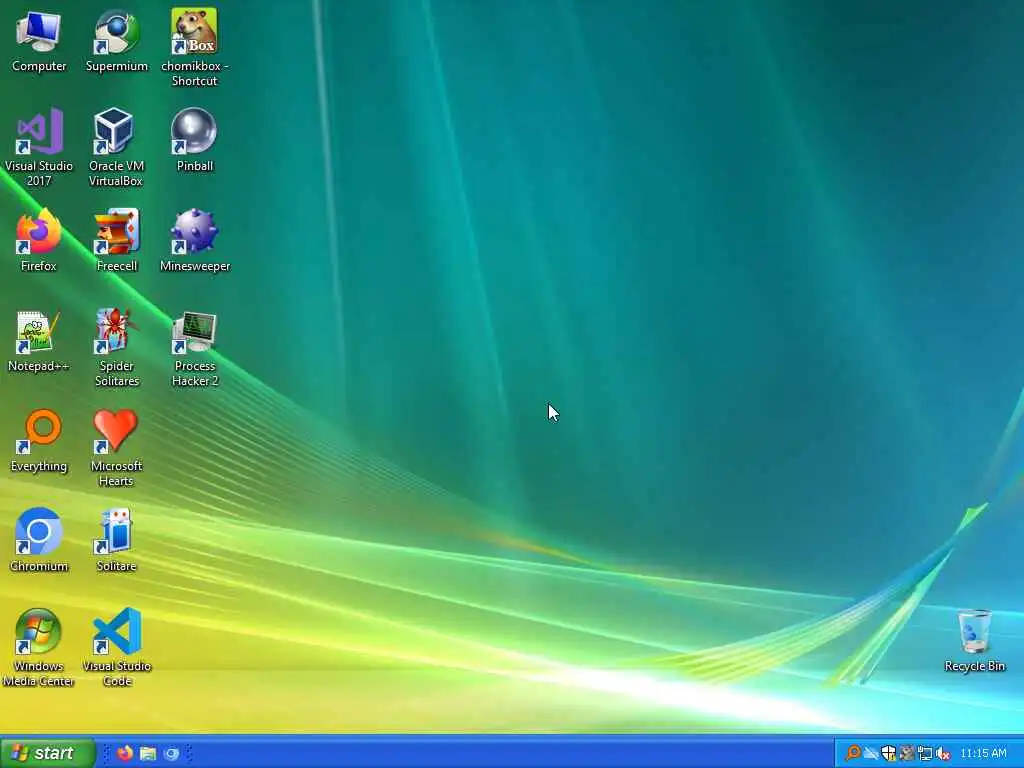Select the Notepad++ desktop icon
Image resolution: width=1024 pixels, height=768 pixels.
click(x=39, y=340)
